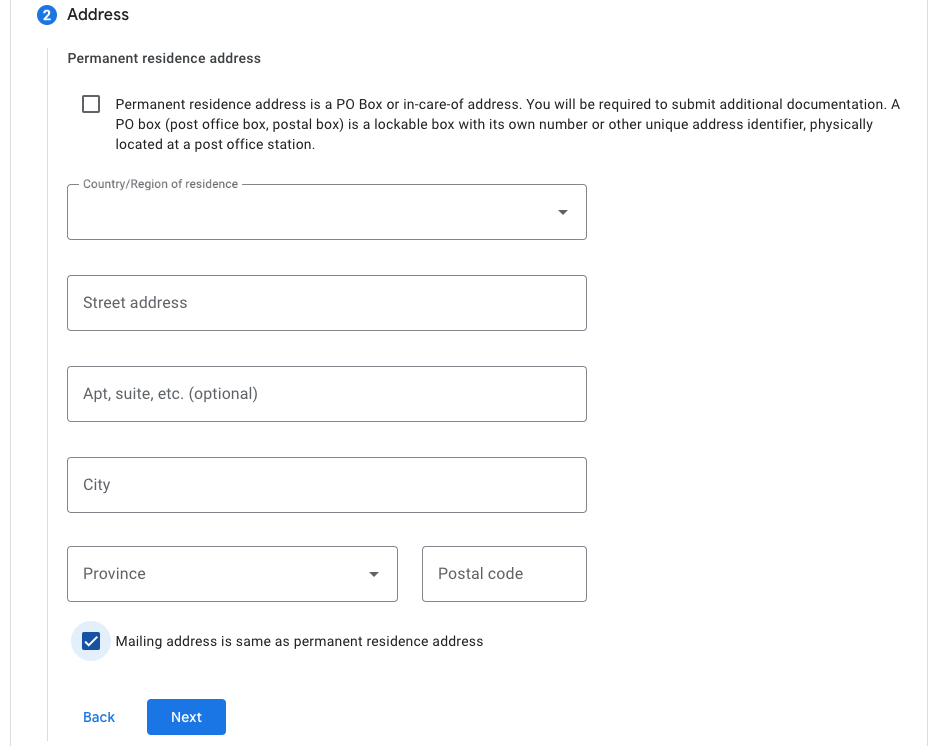
Task: Open the Country/Region of residence dropdown
Action: tap(327, 212)
